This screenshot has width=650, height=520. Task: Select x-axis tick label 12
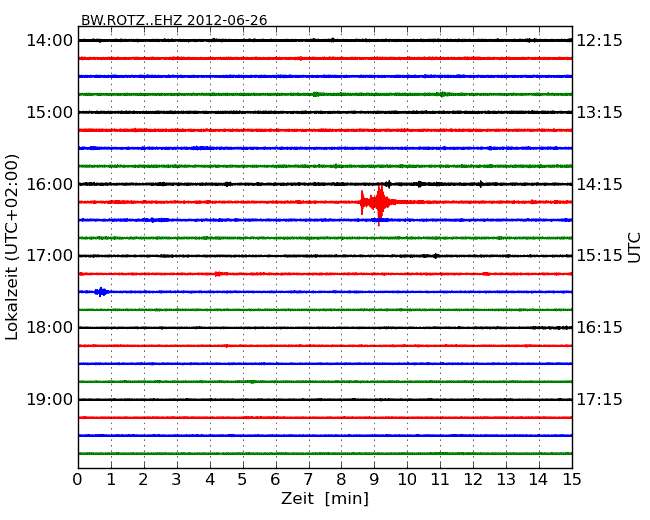click(x=473, y=480)
